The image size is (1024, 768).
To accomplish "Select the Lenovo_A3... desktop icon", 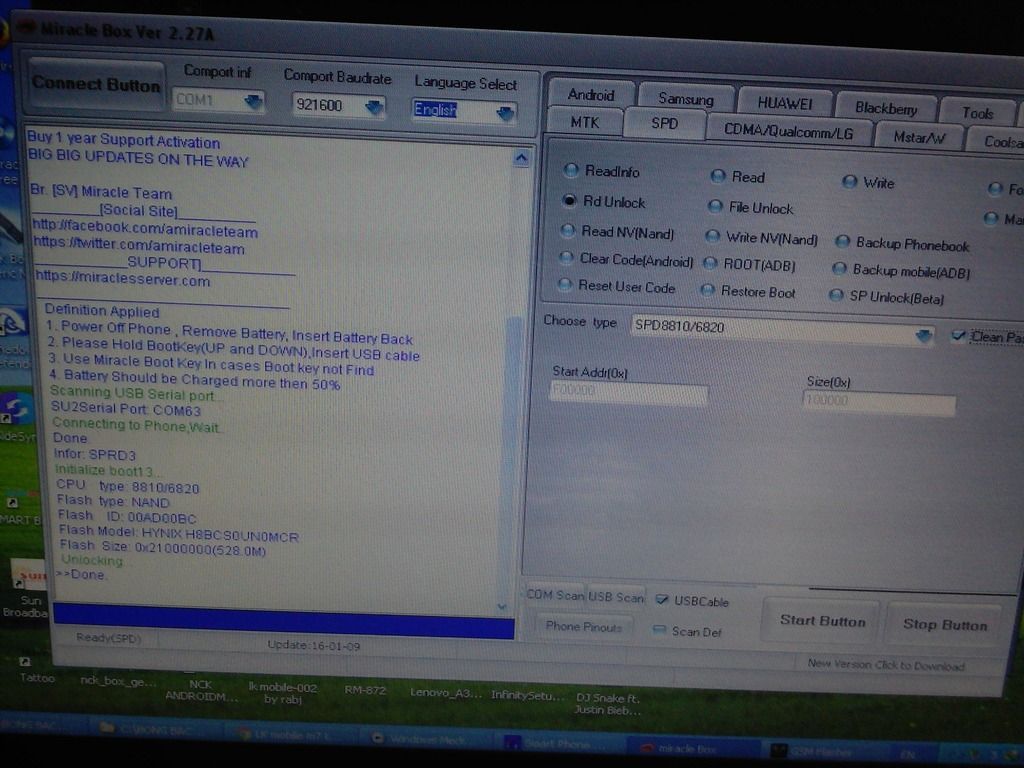I will click(x=446, y=692).
